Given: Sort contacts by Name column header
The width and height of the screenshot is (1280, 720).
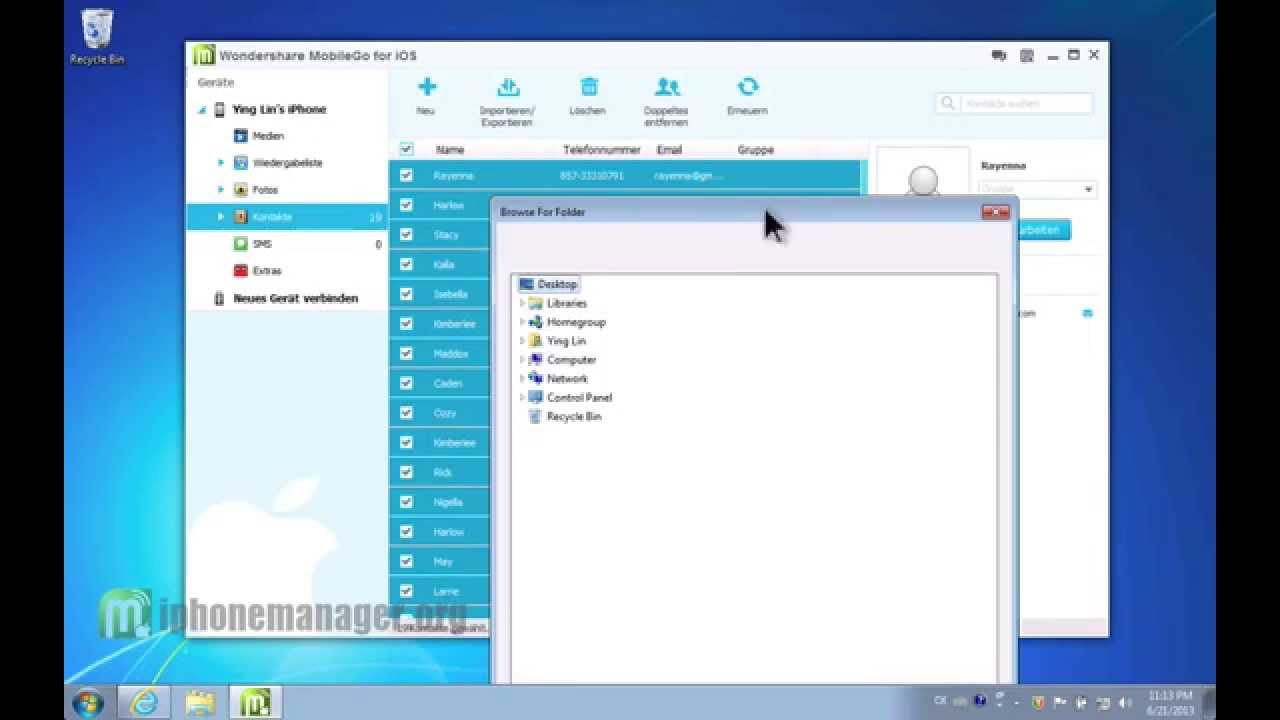Looking at the screenshot, I should pyautogui.click(x=450, y=150).
